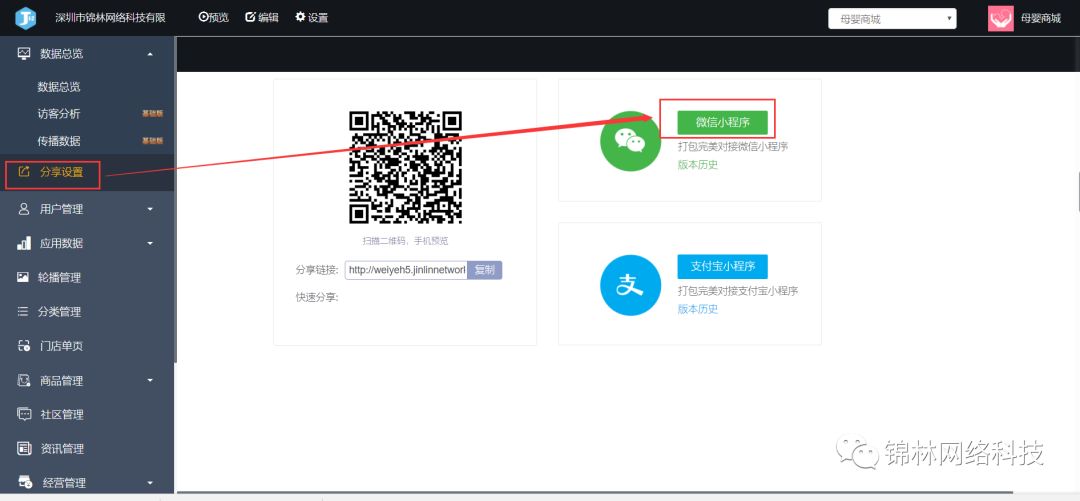Select 数据总览 sub-item in sidebar
Image resolution: width=1080 pixels, height=501 pixels.
59,87
